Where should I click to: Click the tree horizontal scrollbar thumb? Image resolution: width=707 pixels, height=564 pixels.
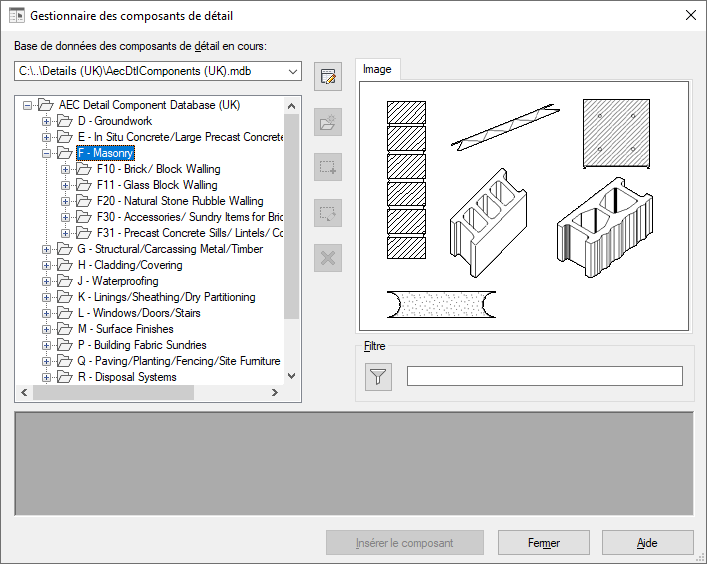point(113,393)
